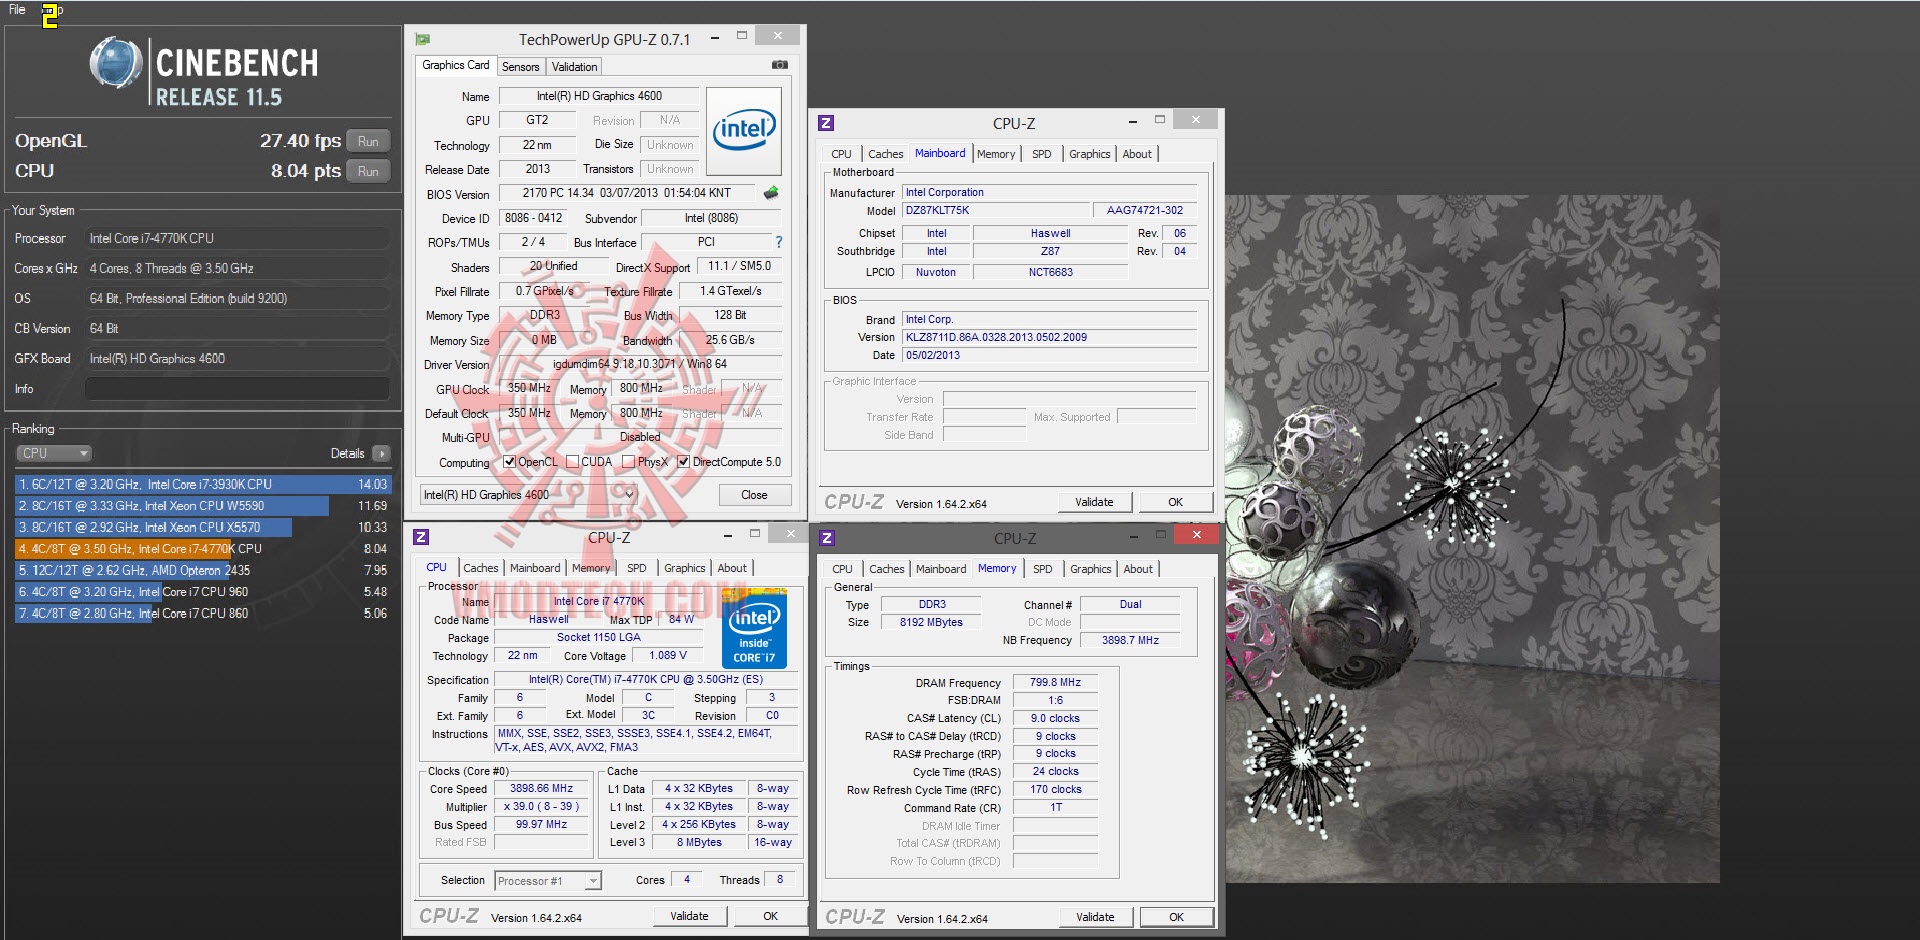Enable the PhysX checkbox
The image size is (1920, 940).
click(x=628, y=462)
